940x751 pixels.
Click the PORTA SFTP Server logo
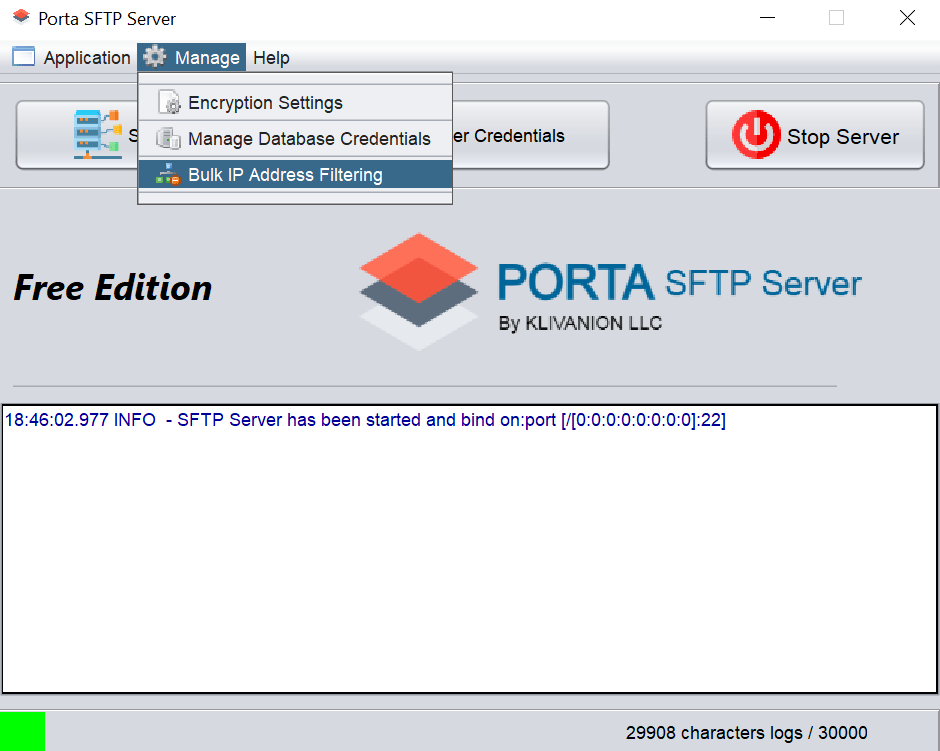[610, 292]
